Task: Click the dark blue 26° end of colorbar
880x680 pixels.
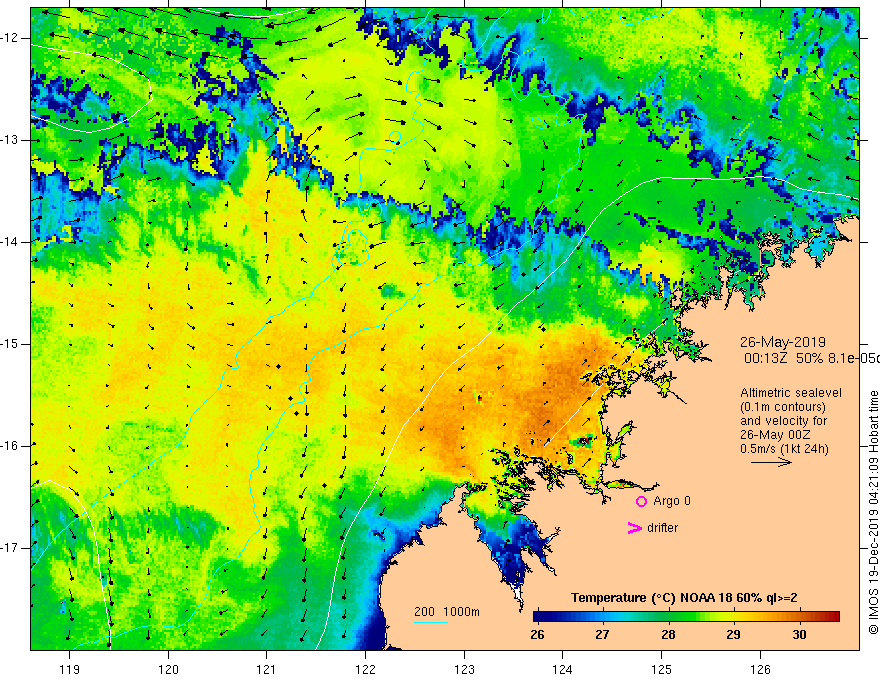Action: click(x=539, y=616)
